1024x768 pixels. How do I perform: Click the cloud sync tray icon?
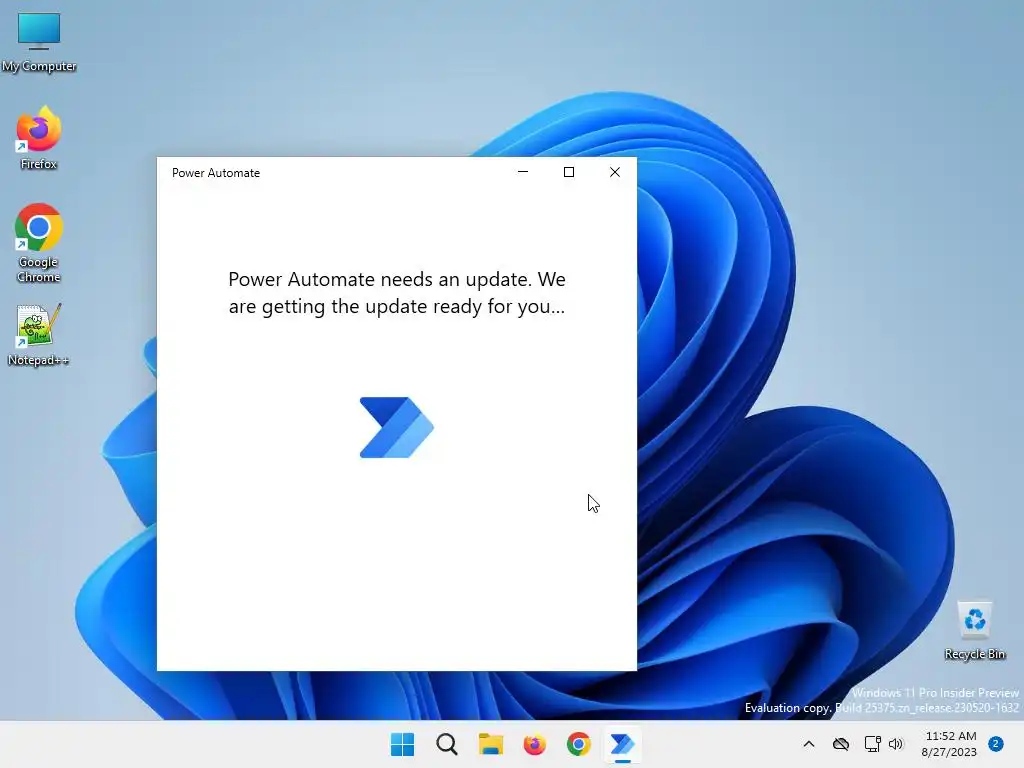click(841, 744)
